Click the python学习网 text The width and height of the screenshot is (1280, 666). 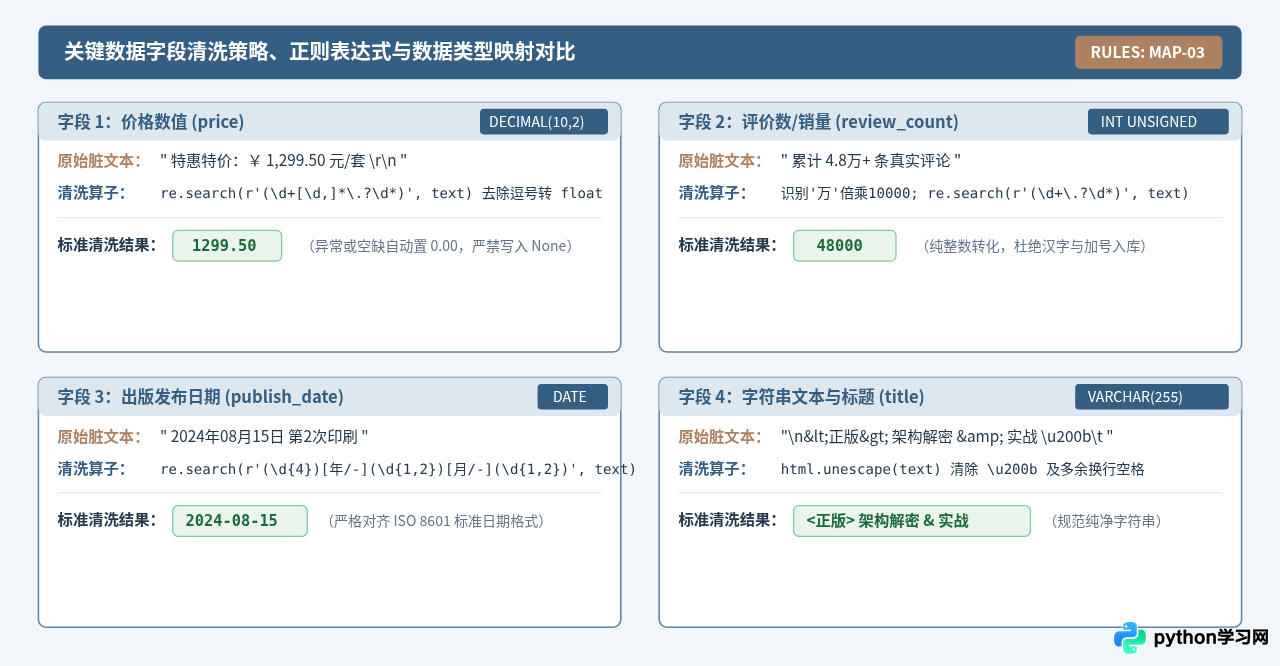click(x=1211, y=638)
